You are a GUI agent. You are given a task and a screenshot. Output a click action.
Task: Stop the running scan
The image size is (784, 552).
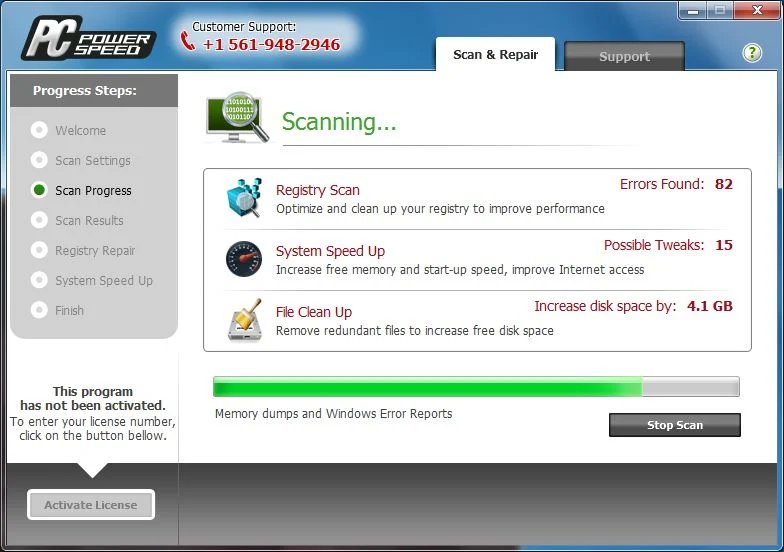pyautogui.click(x=674, y=425)
